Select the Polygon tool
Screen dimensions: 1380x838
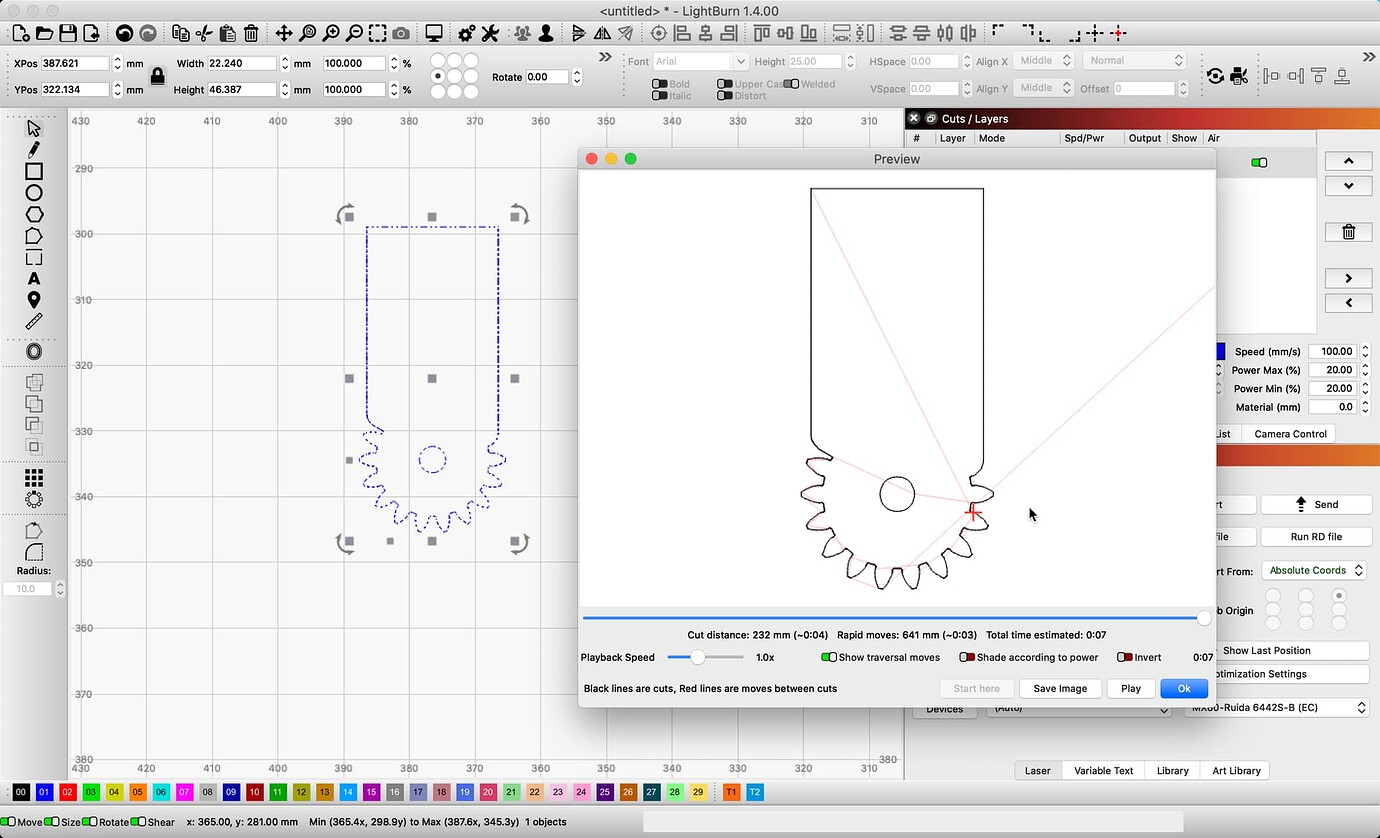tap(34, 214)
